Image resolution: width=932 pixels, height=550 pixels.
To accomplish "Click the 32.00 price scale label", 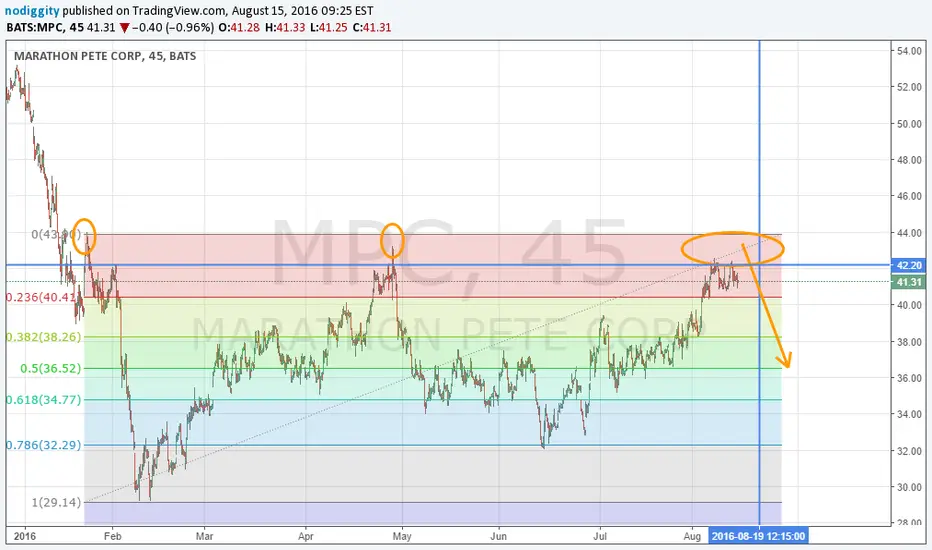I will 909,451.
